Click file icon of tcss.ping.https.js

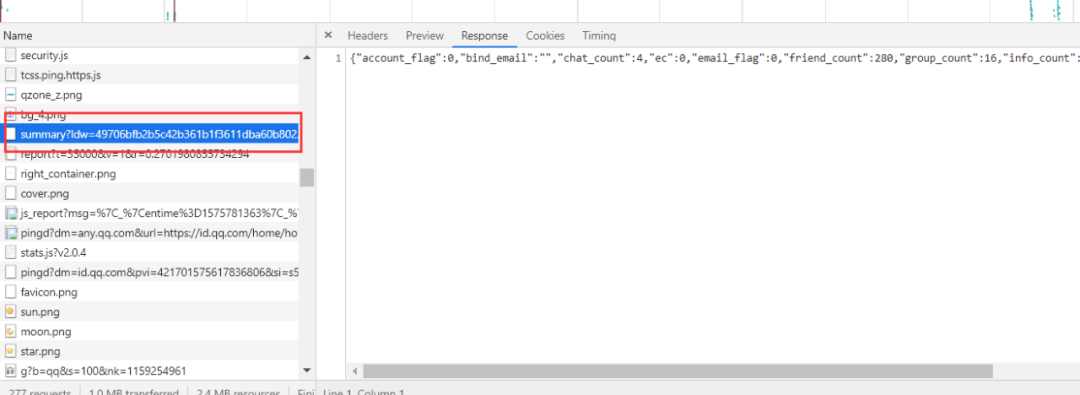(10, 74)
